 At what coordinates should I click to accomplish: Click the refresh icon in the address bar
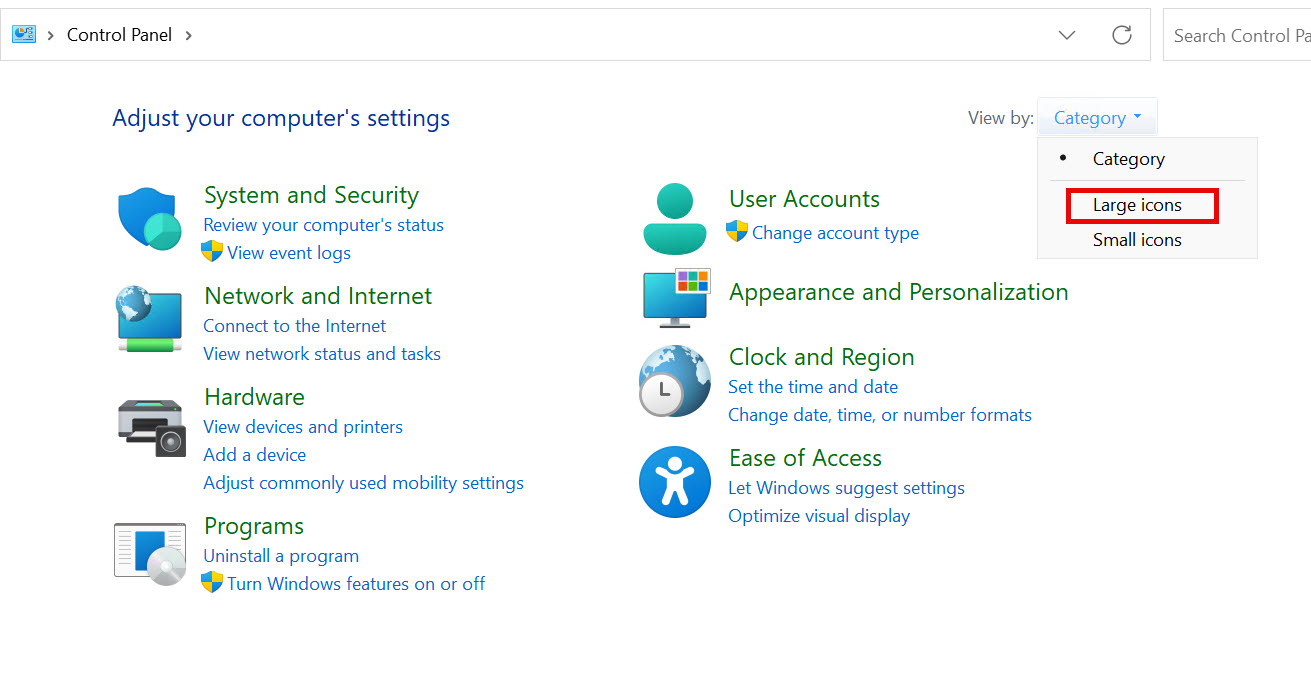tap(1122, 35)
